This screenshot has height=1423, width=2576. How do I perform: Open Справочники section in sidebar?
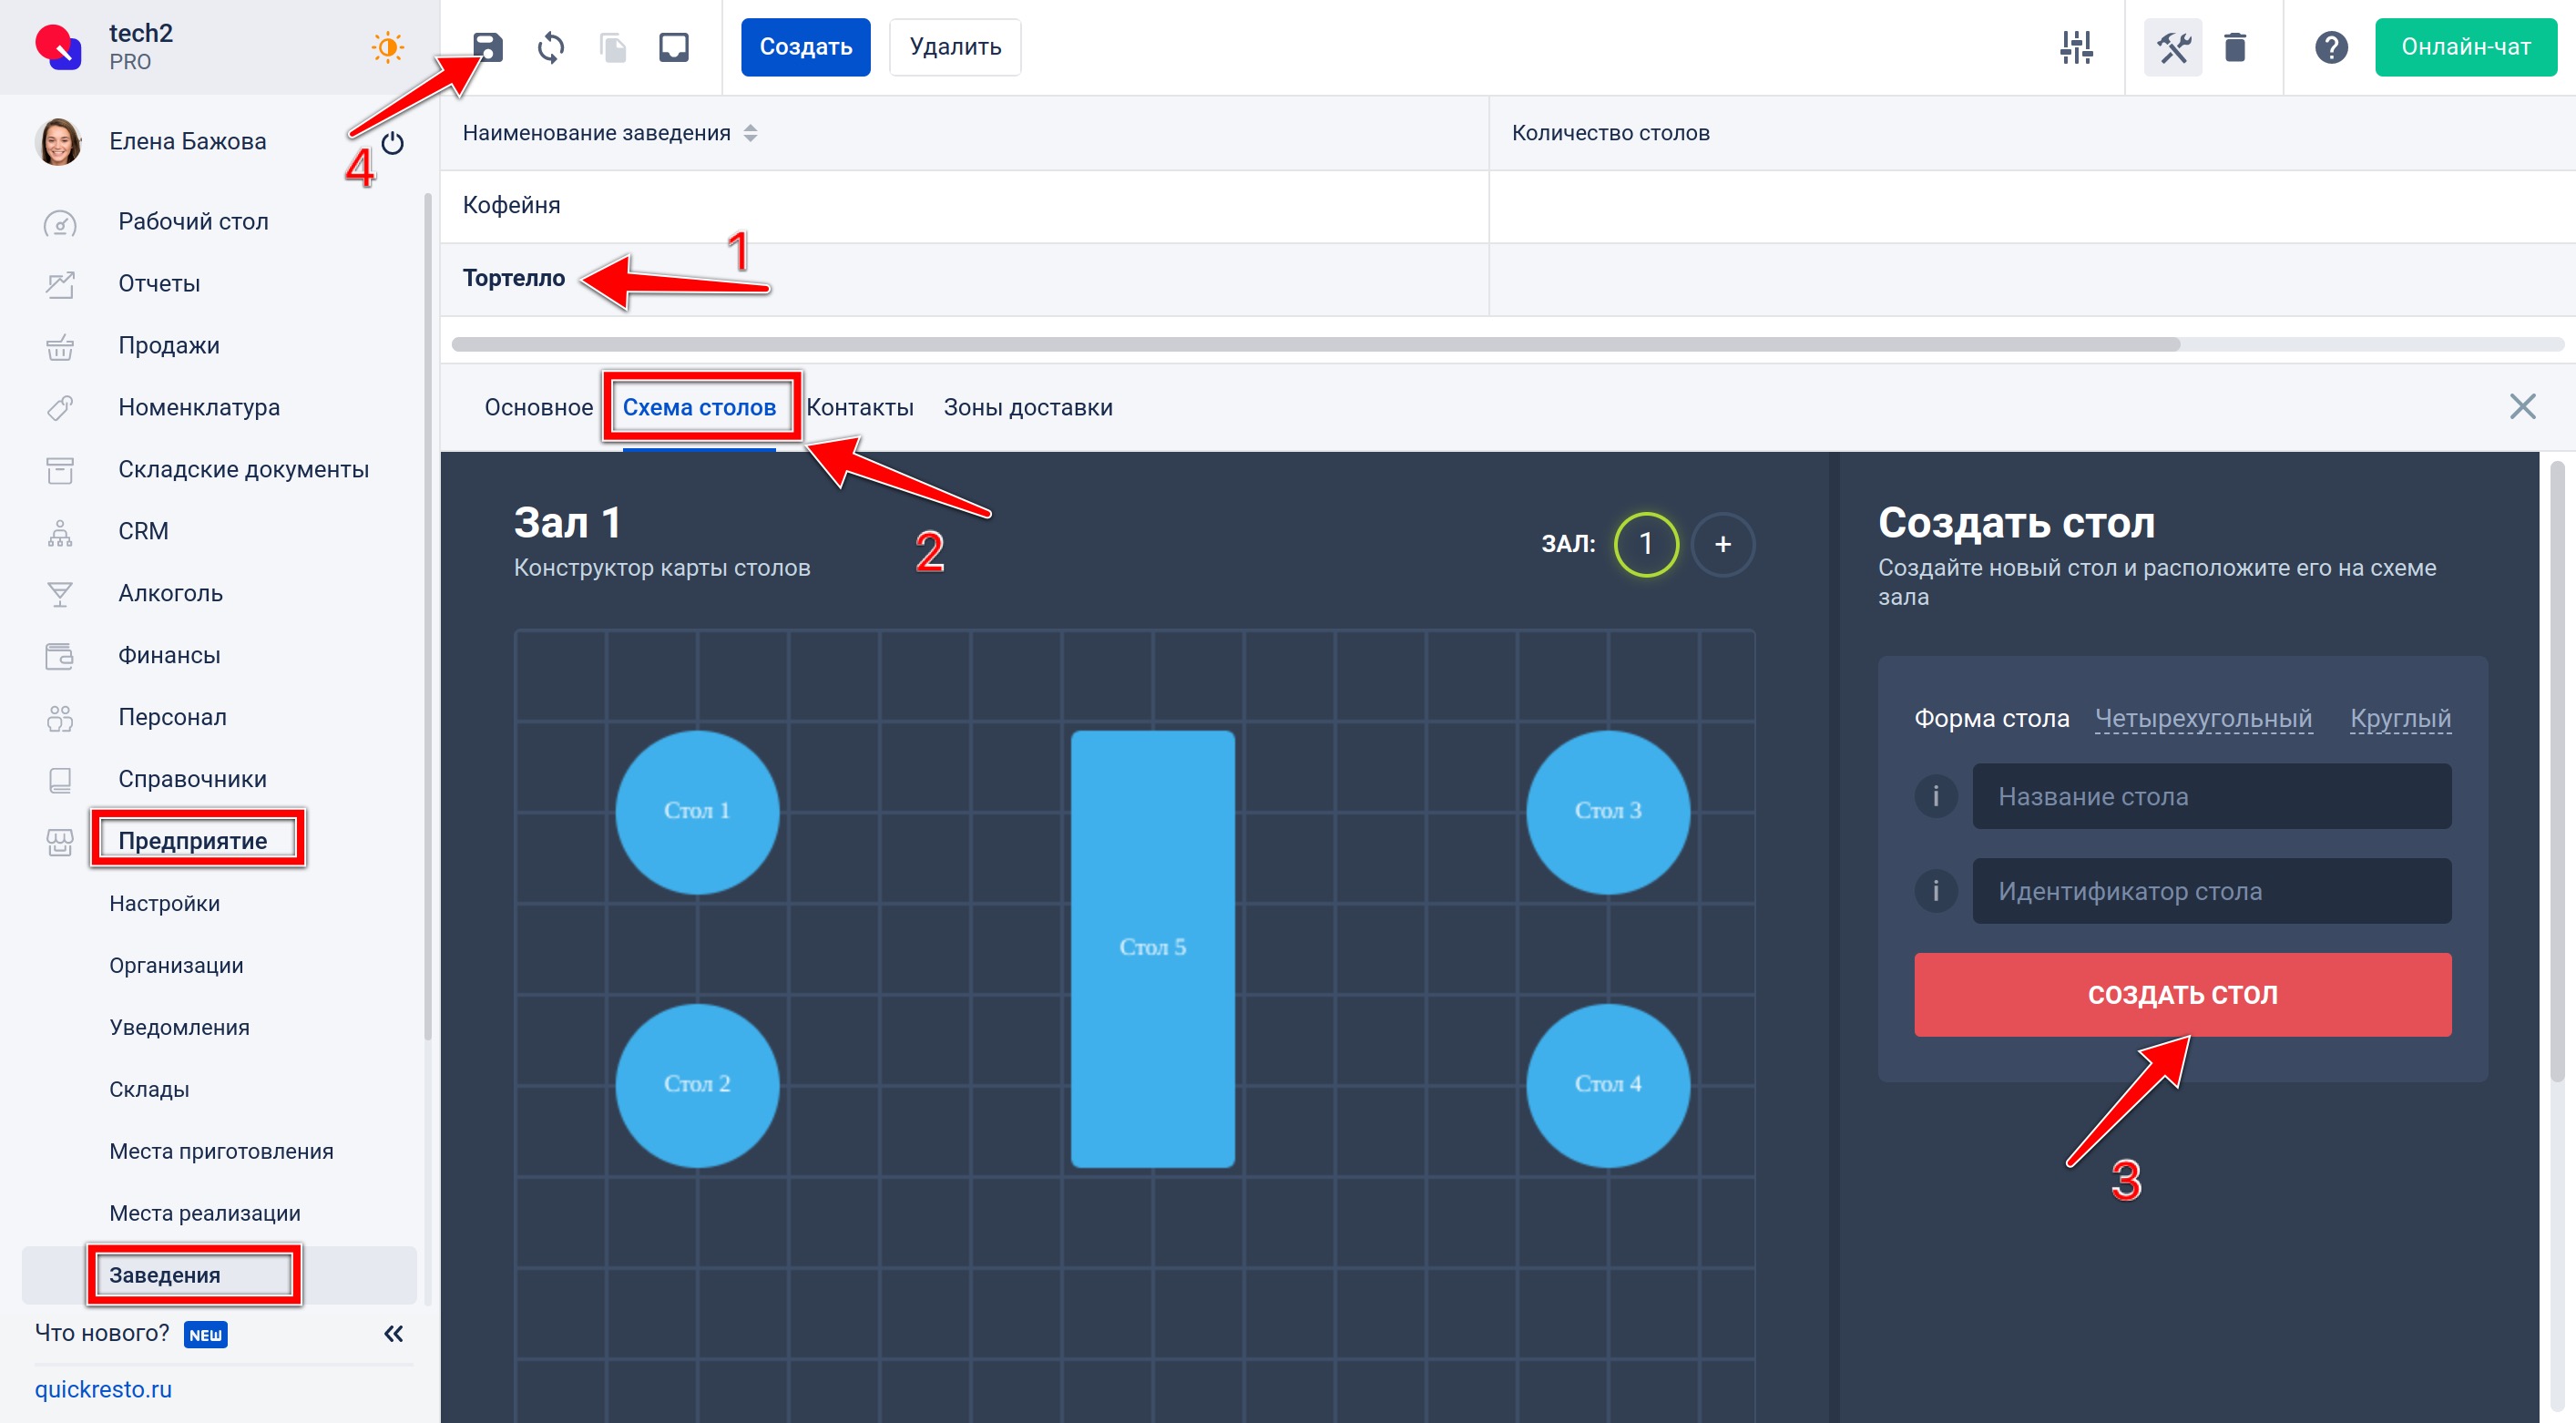coord(192,779)
